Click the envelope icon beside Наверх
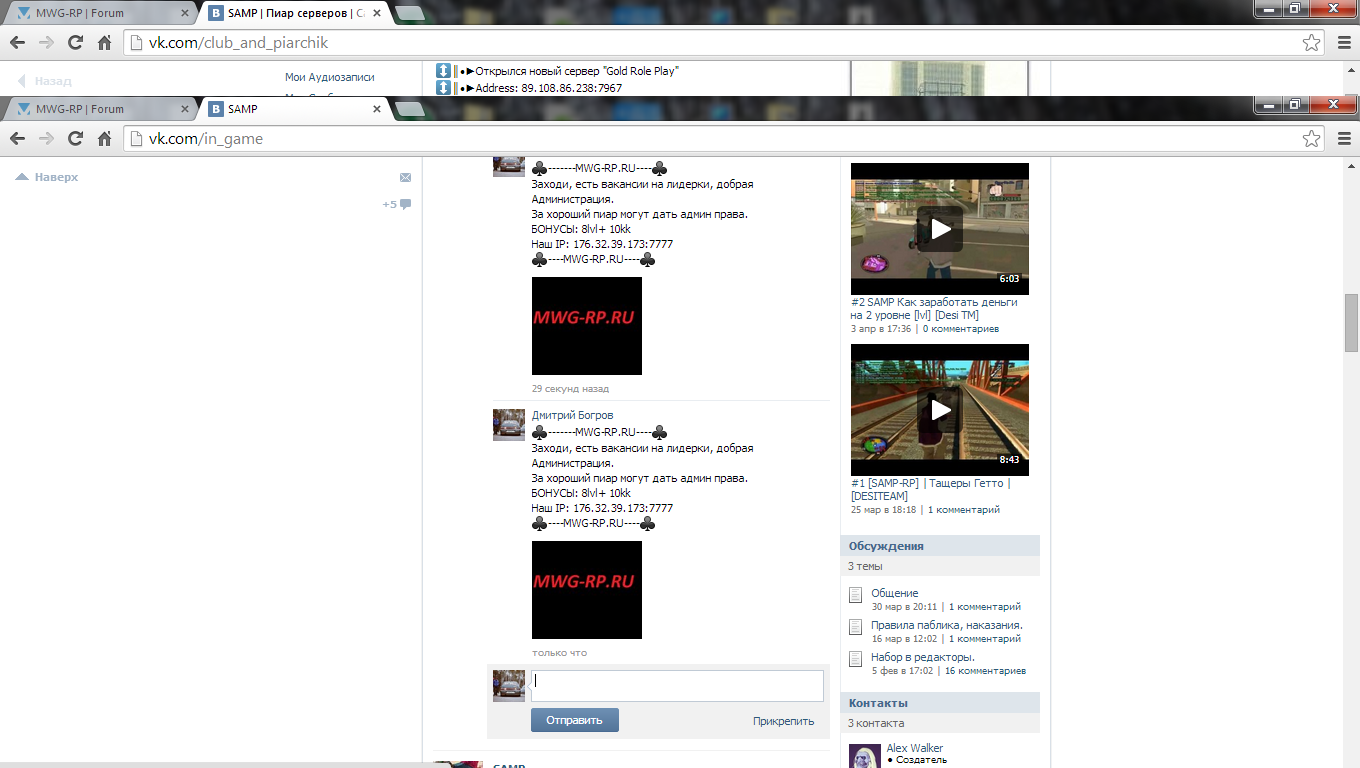 (405, 178)
